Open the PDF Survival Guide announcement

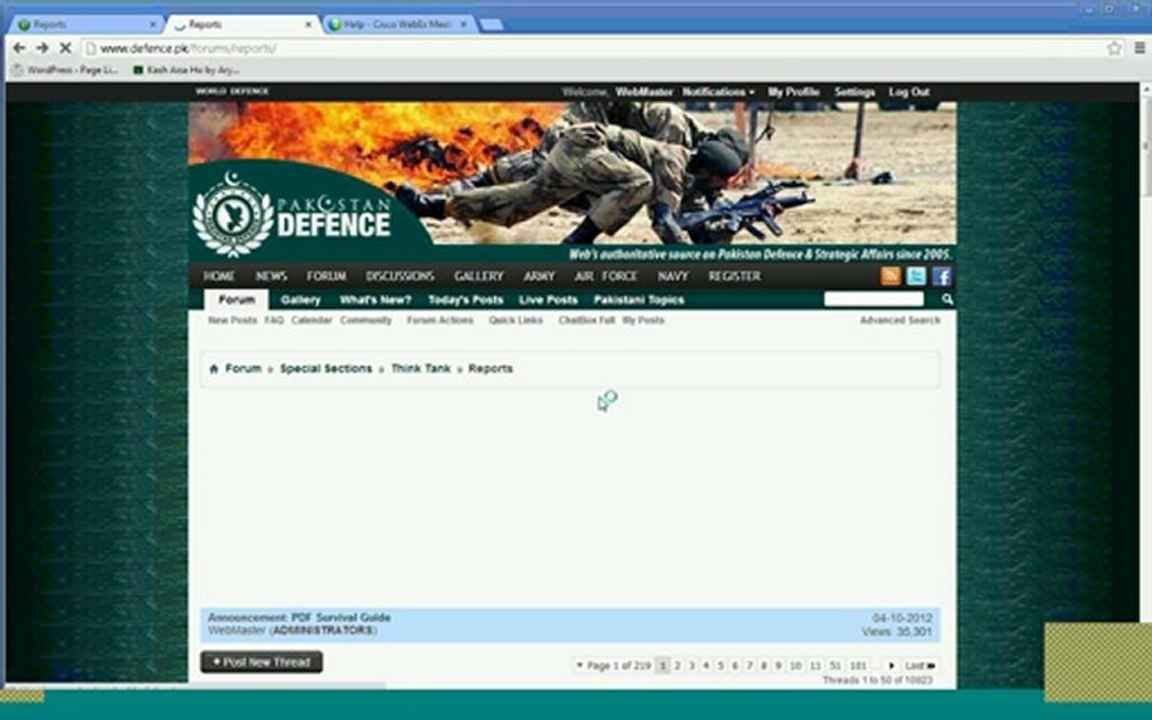(341, 618)
